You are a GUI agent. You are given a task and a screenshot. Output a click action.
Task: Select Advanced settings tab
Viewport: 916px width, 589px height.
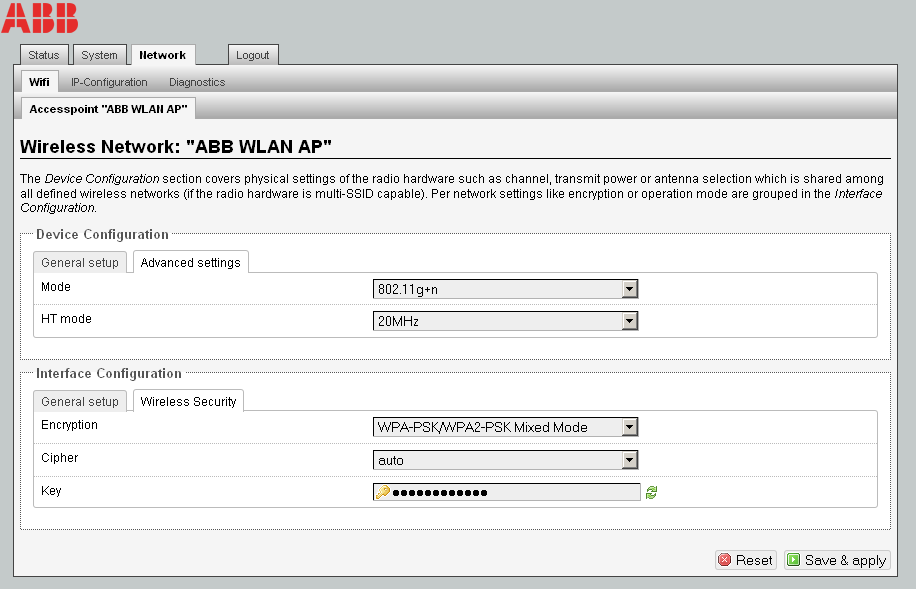point(190,262)
